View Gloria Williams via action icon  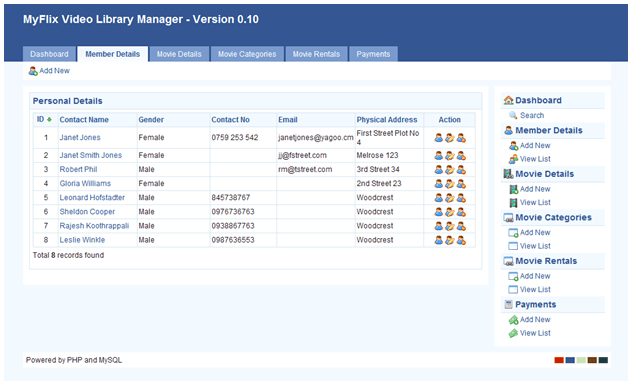439,184
